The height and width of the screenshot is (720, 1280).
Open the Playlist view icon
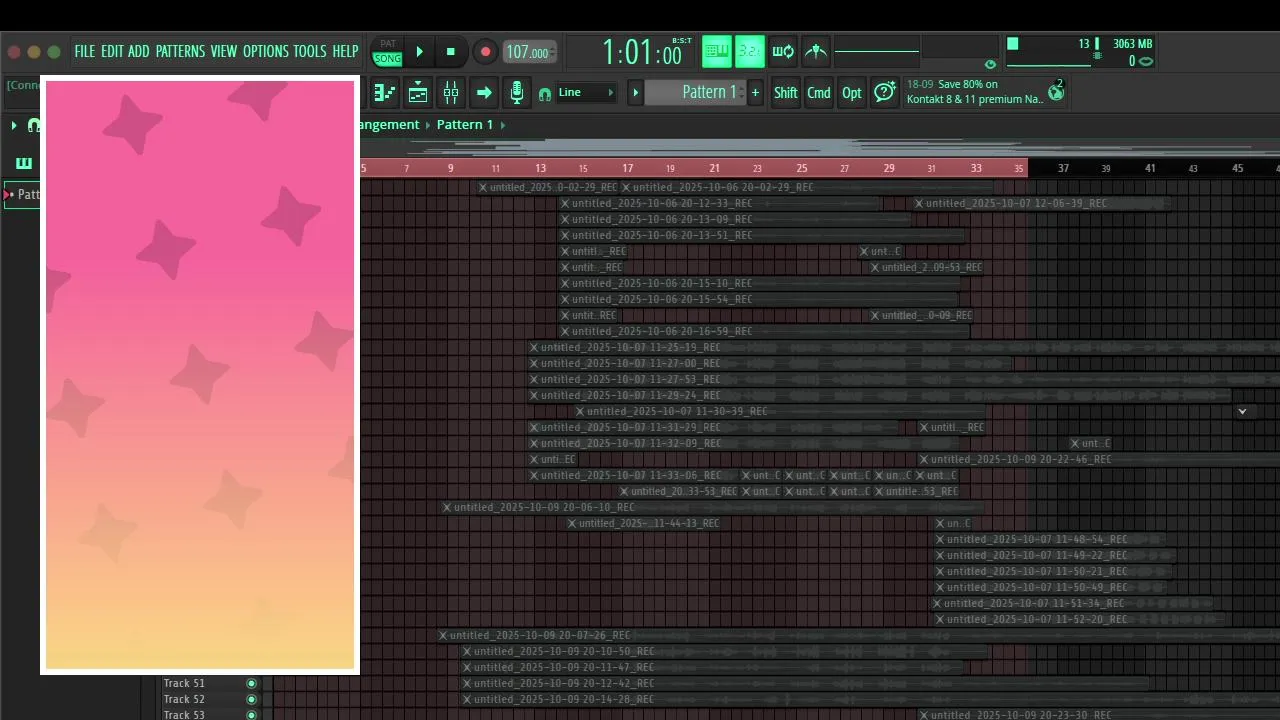384,93
